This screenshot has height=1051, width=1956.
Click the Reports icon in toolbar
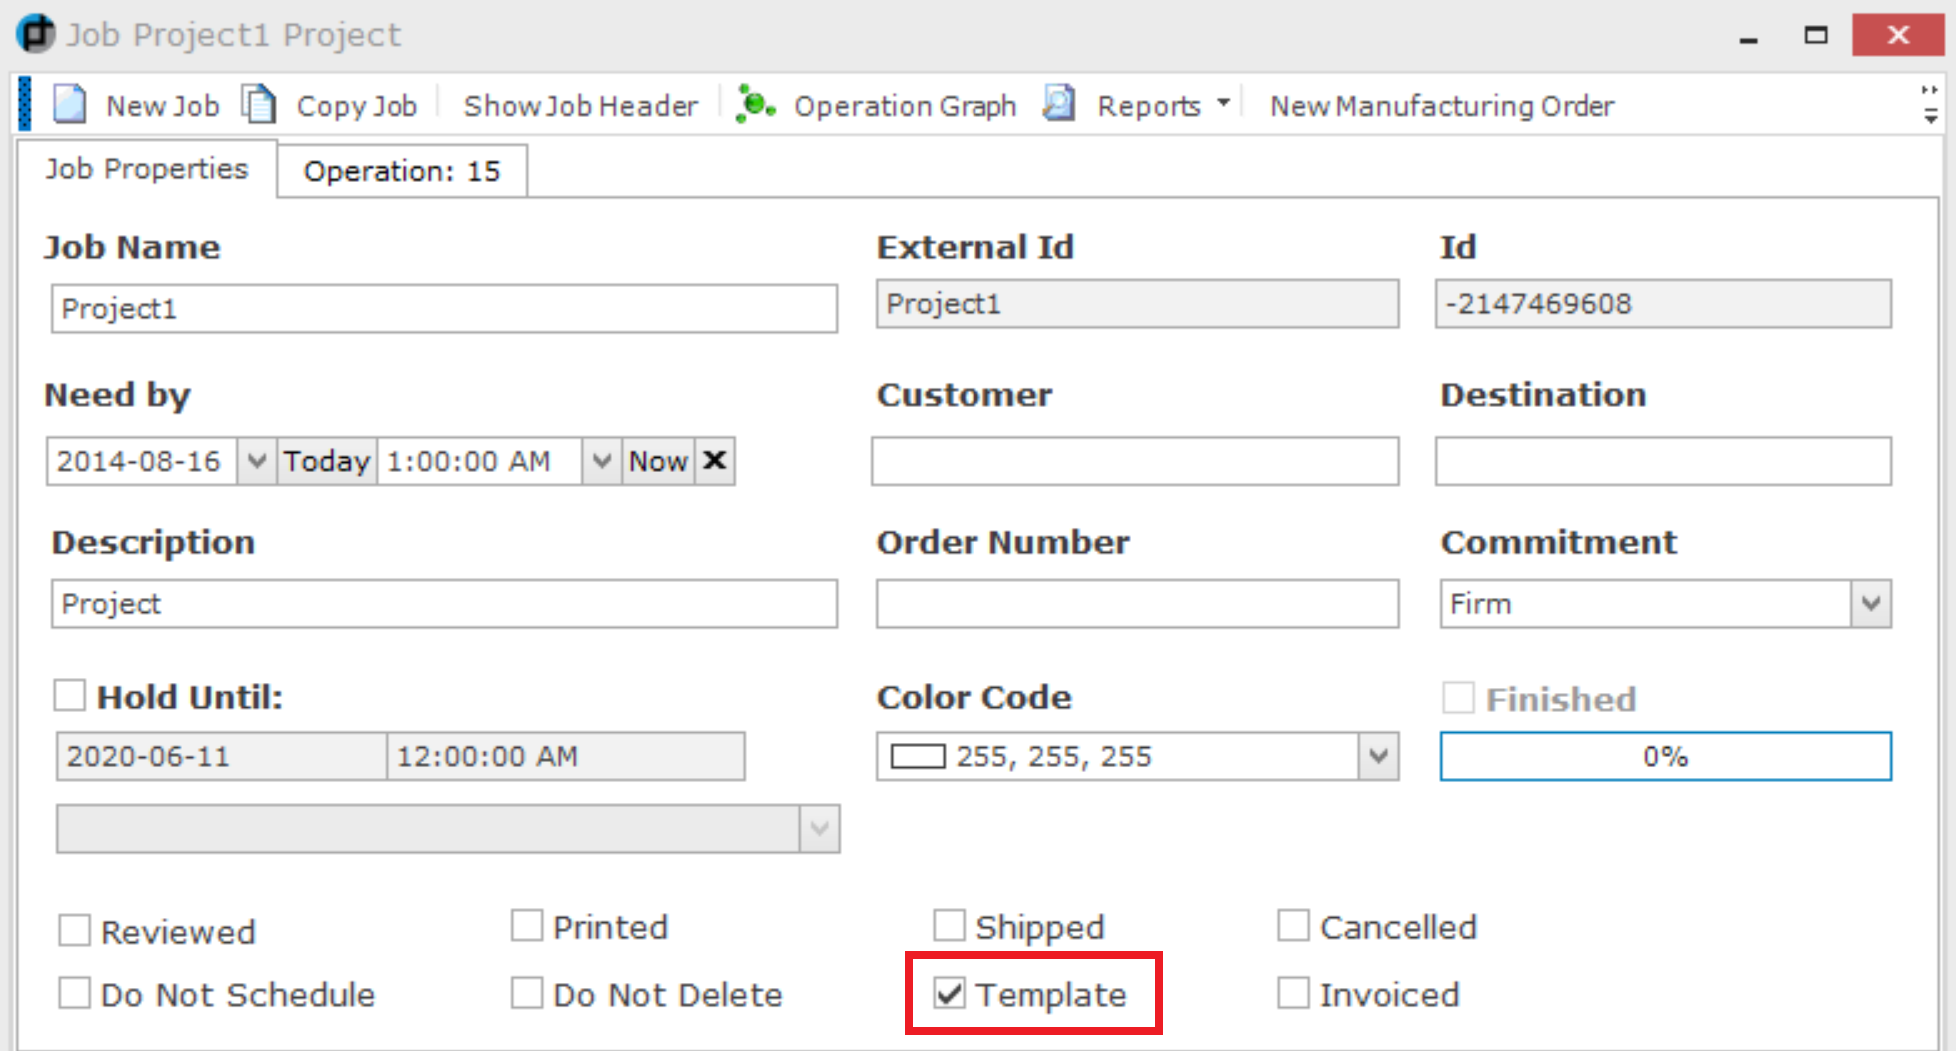click(1058, 104)
